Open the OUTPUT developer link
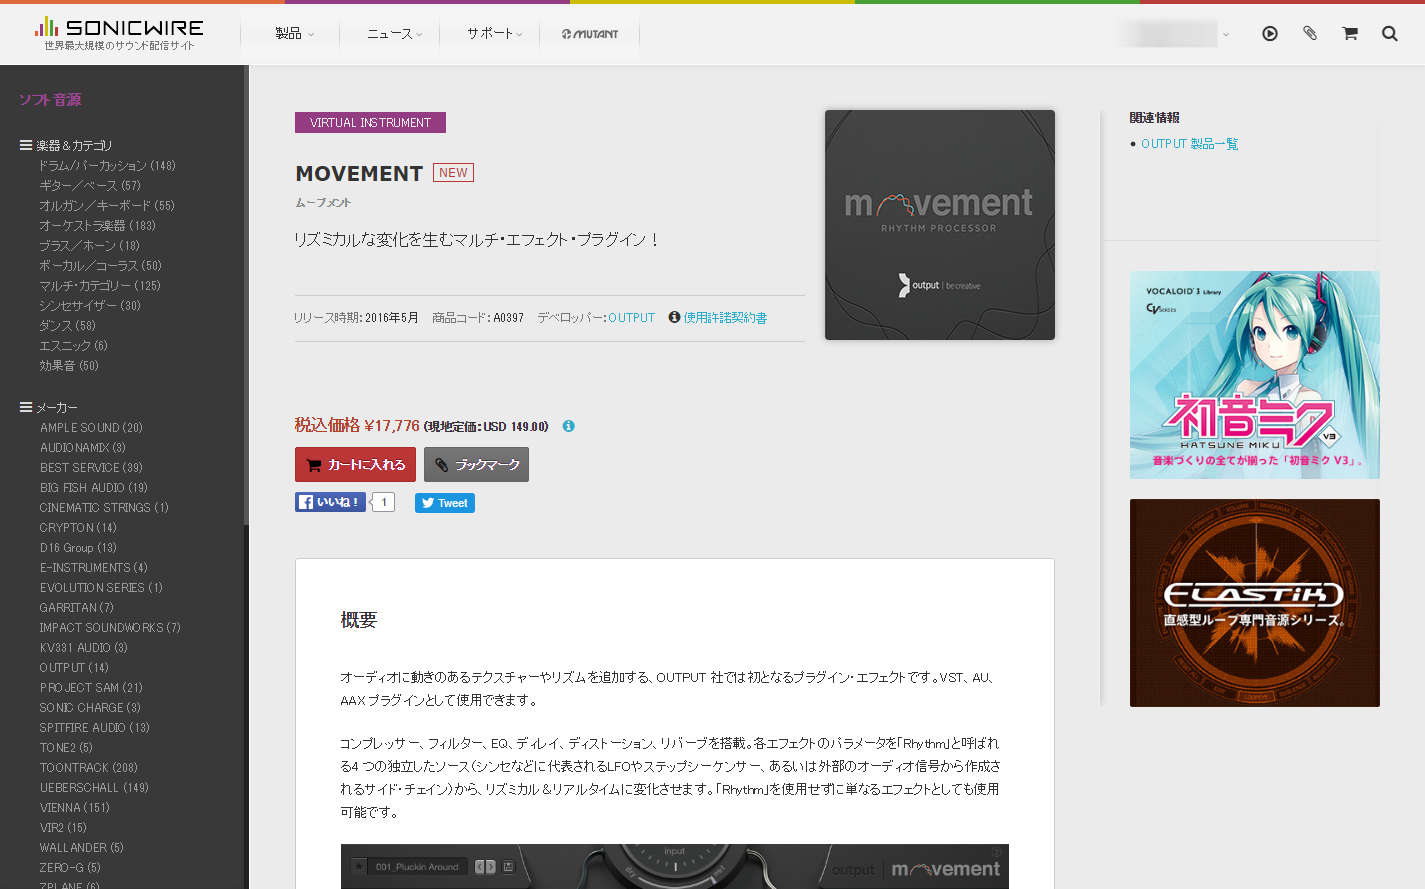This screenshot has height=889, width=1425. [x=631, y=318]
